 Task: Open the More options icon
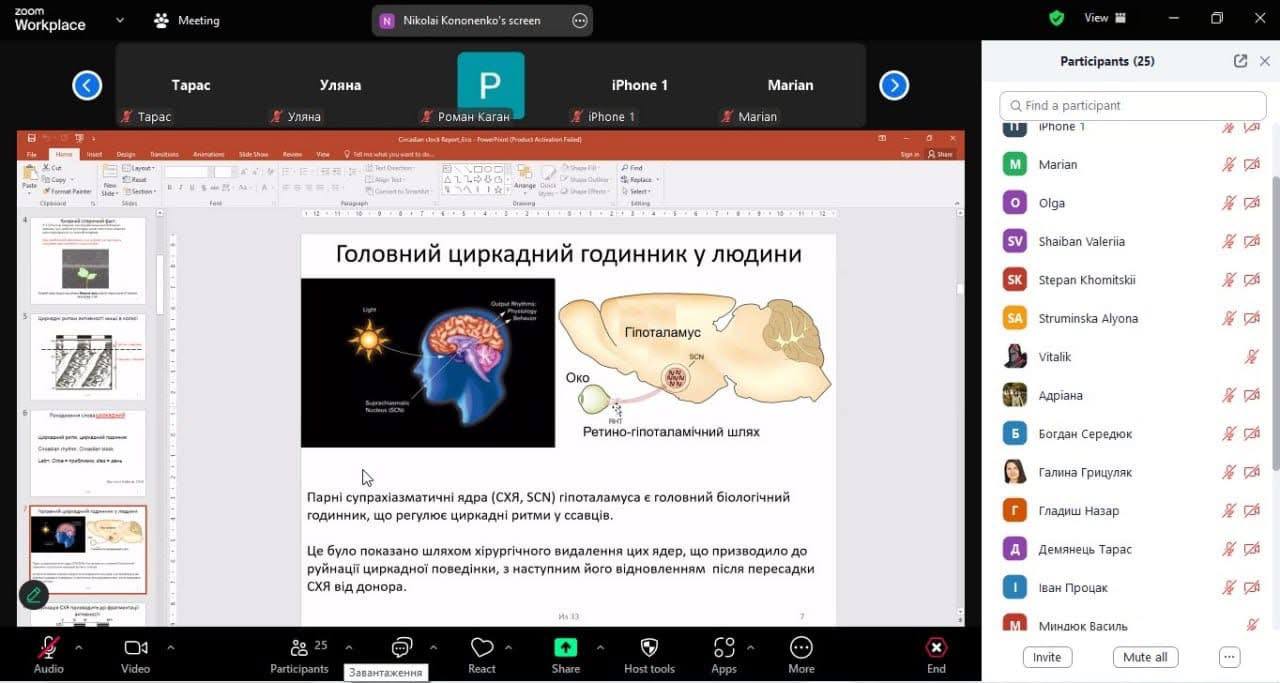[x=801, y=648]
